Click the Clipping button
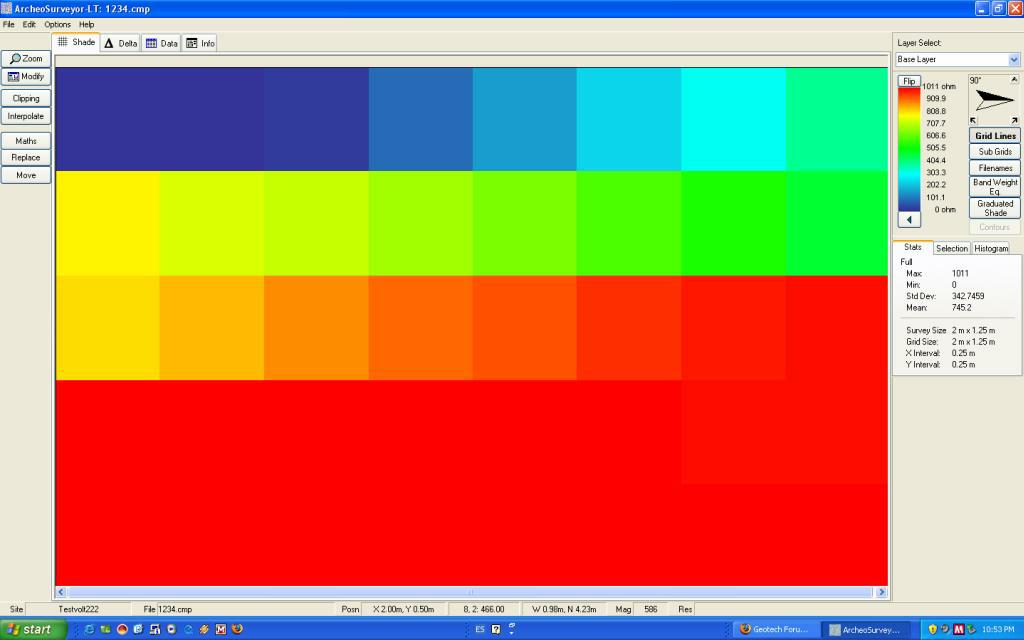 pos(26,98)
